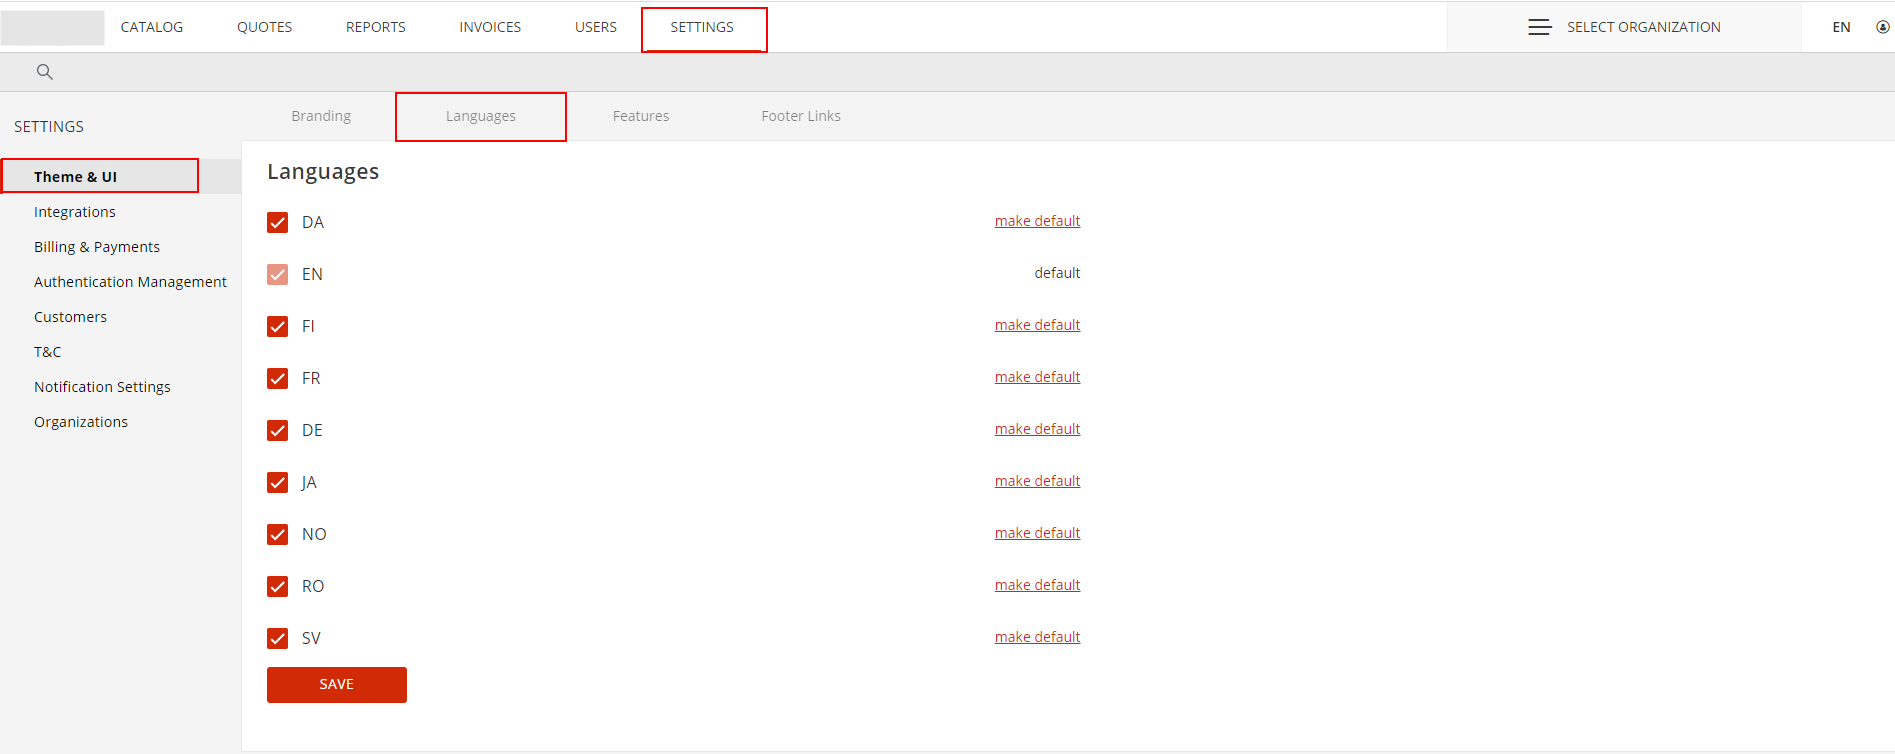Uncheck the SV language checkbox
This screenshot has width=1895, height=754.
[278, 638]
